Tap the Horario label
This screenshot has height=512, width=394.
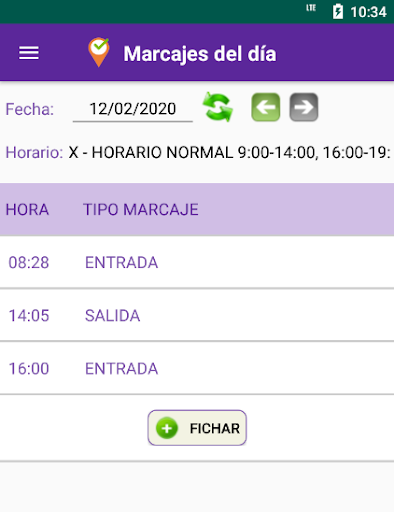(34, 152)
